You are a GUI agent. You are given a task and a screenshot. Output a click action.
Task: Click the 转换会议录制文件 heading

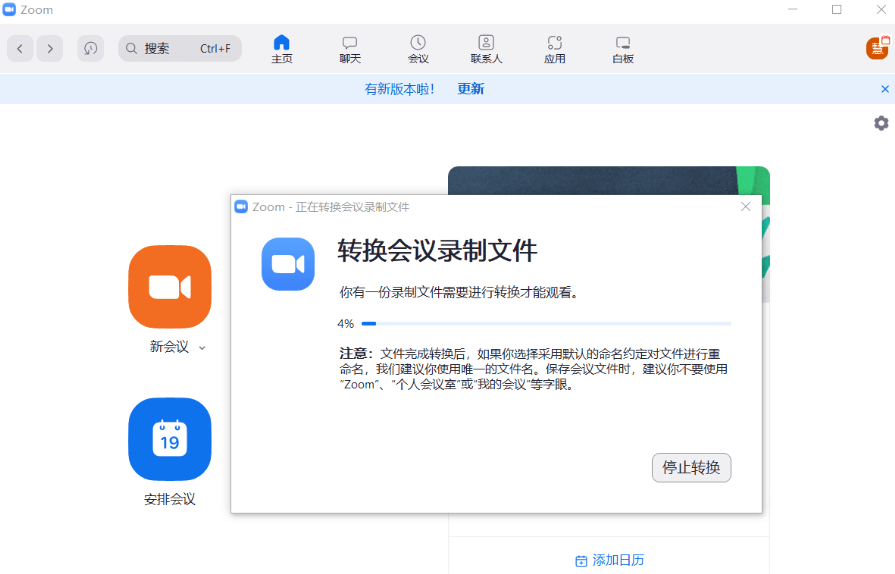[x=437, y=250]
